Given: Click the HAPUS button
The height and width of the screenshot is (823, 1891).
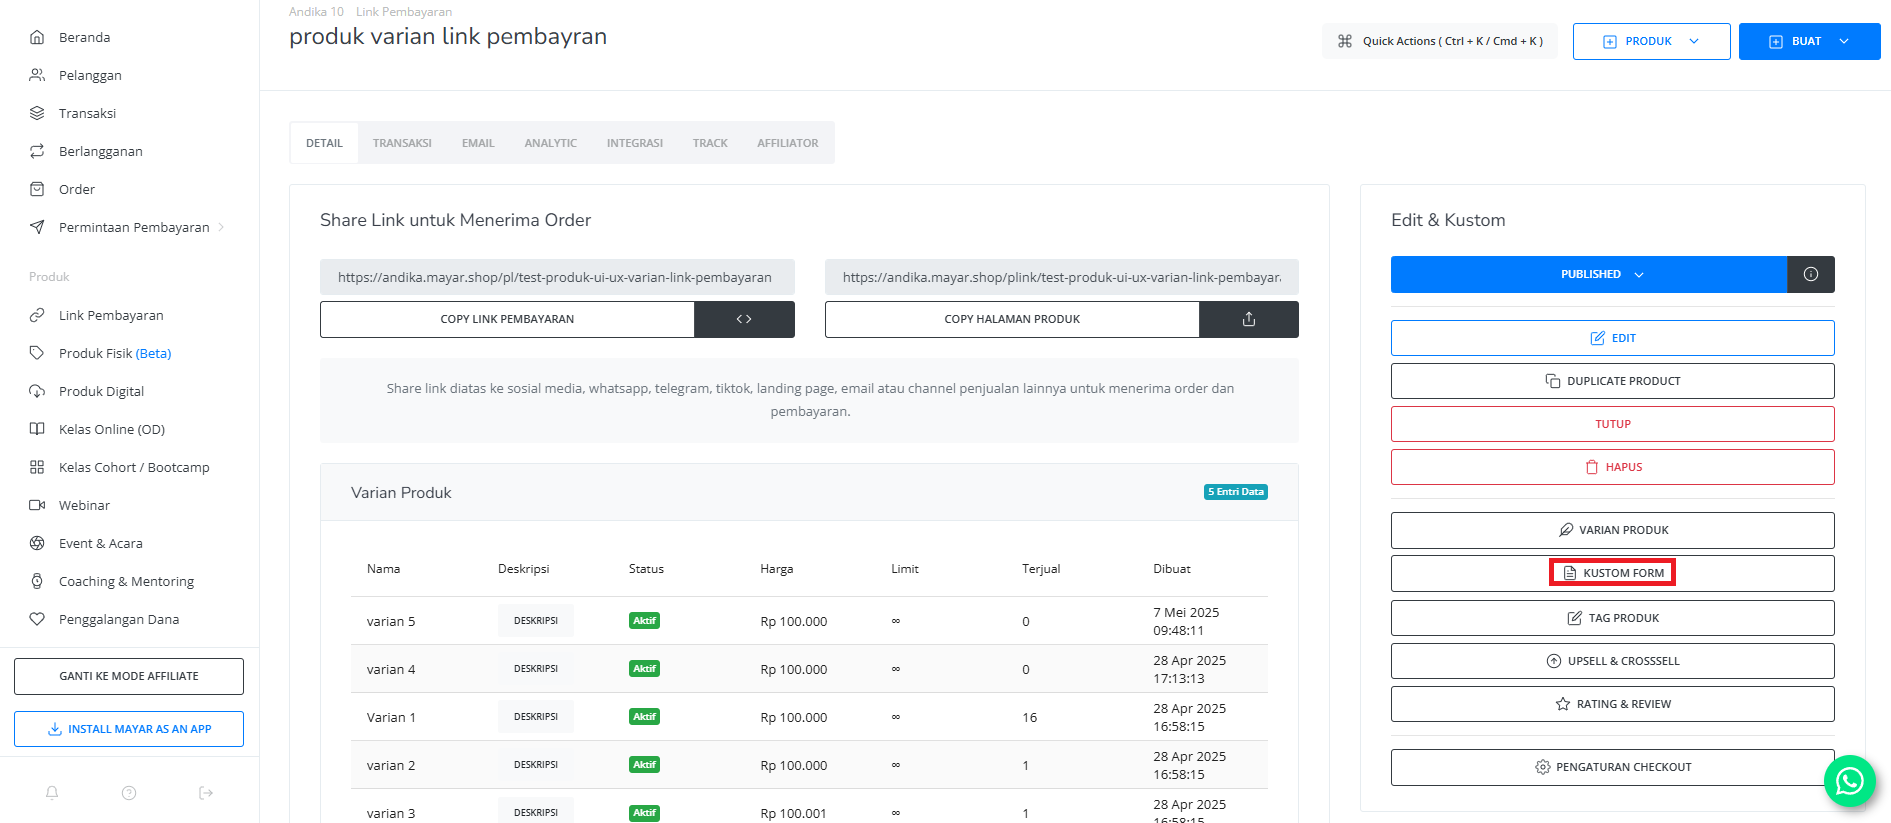Looking at the screenshot, I should (x=1613, y=467).
